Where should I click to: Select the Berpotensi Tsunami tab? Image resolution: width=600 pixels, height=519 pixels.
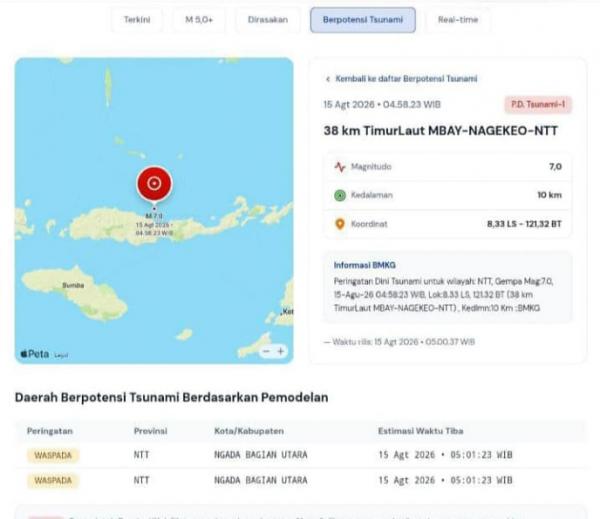coord(362,20)
